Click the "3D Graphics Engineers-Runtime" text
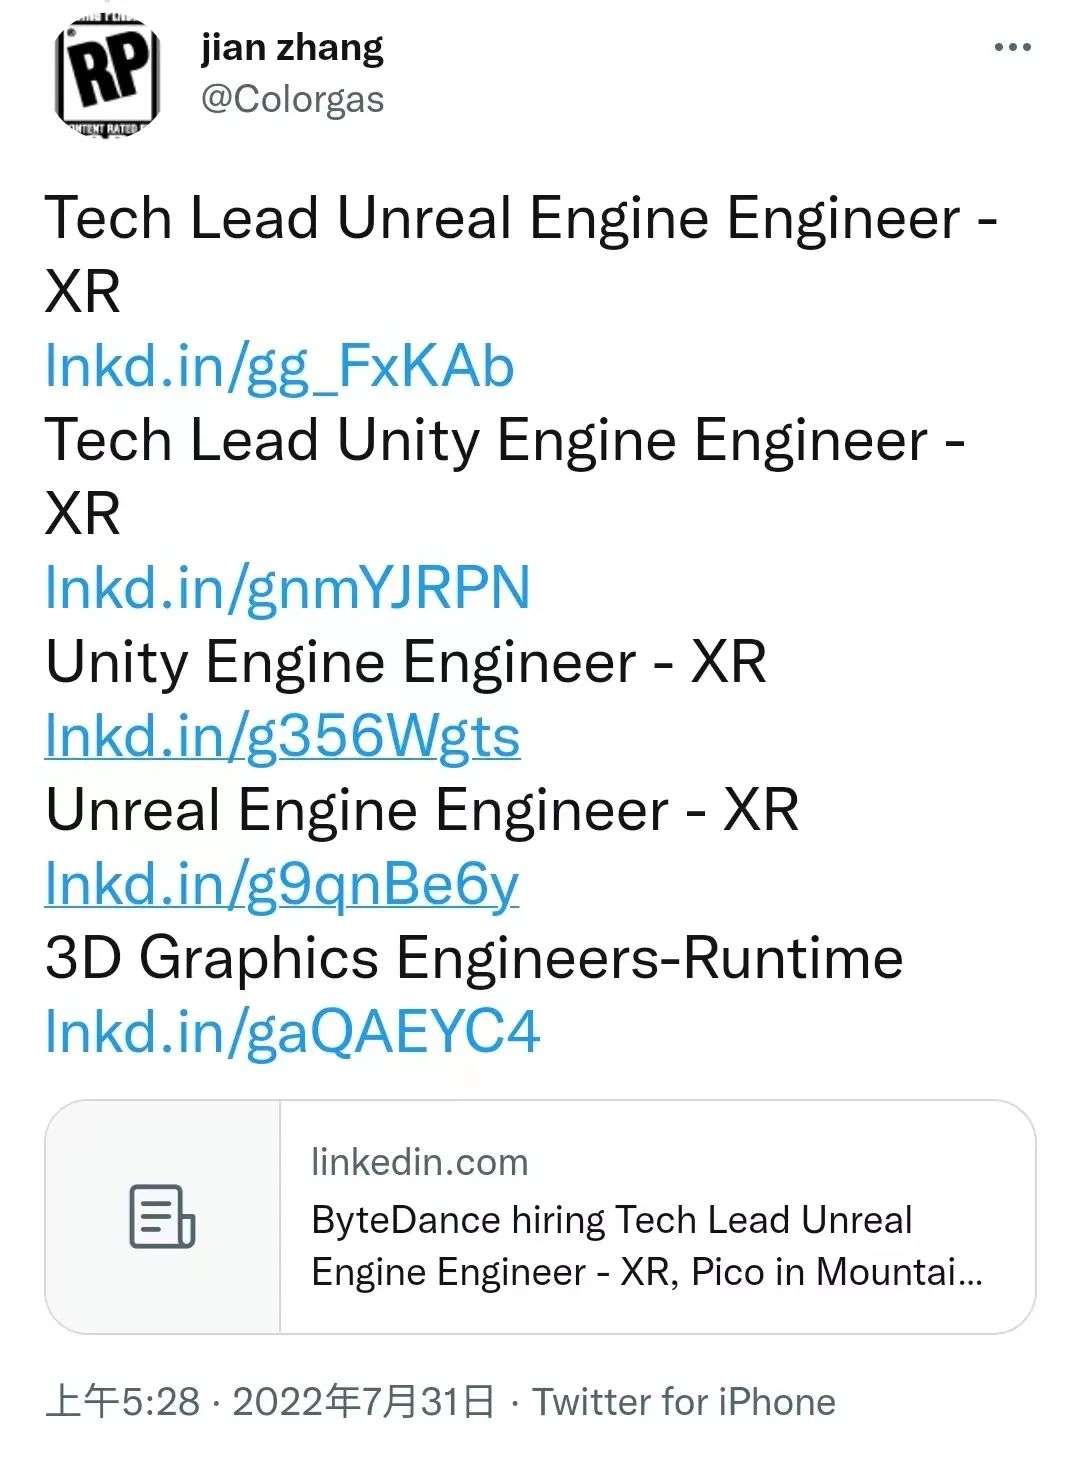 pos(474,958)
